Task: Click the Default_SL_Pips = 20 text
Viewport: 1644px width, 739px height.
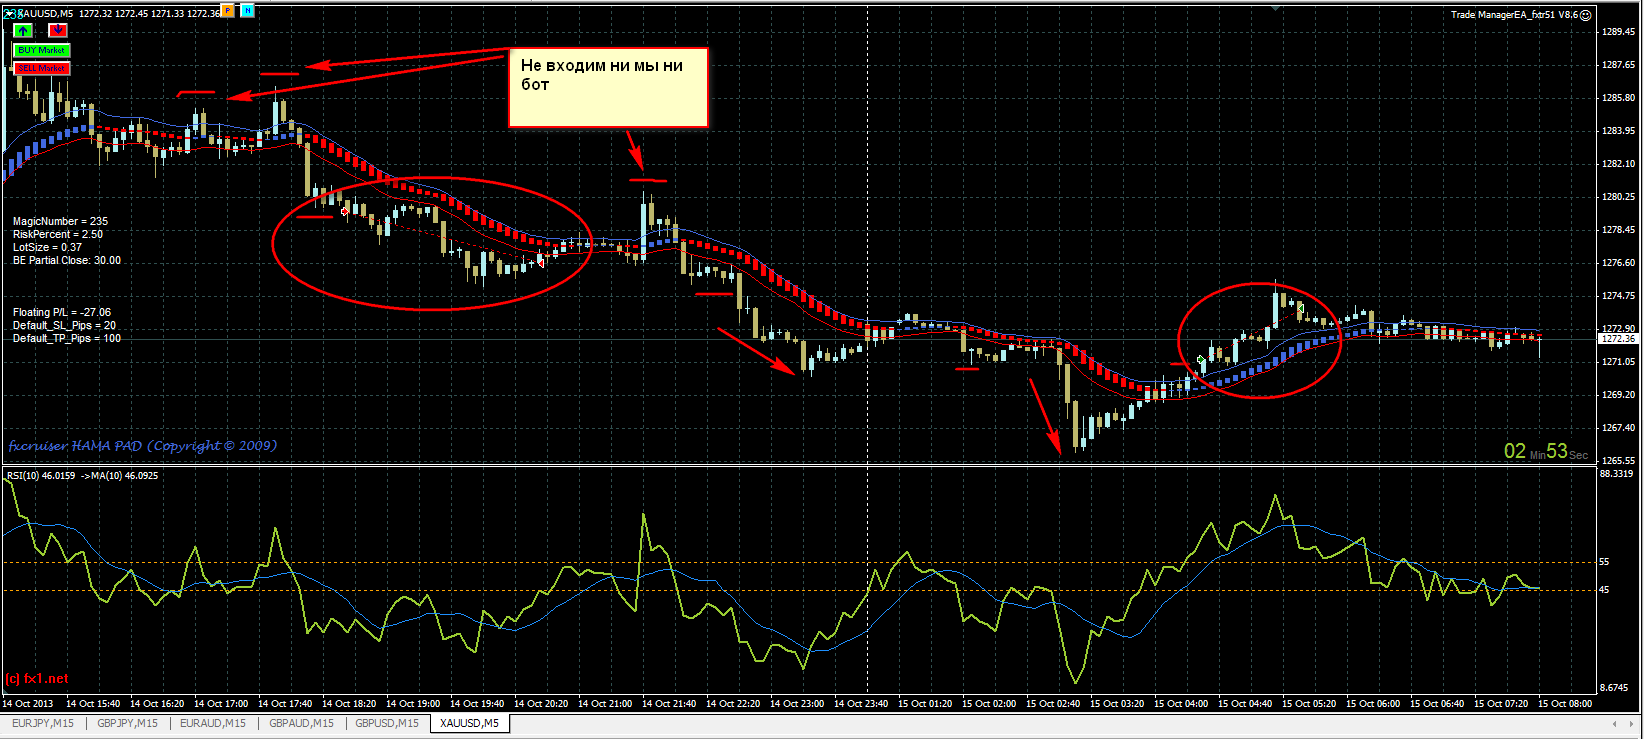Action: 64,325
